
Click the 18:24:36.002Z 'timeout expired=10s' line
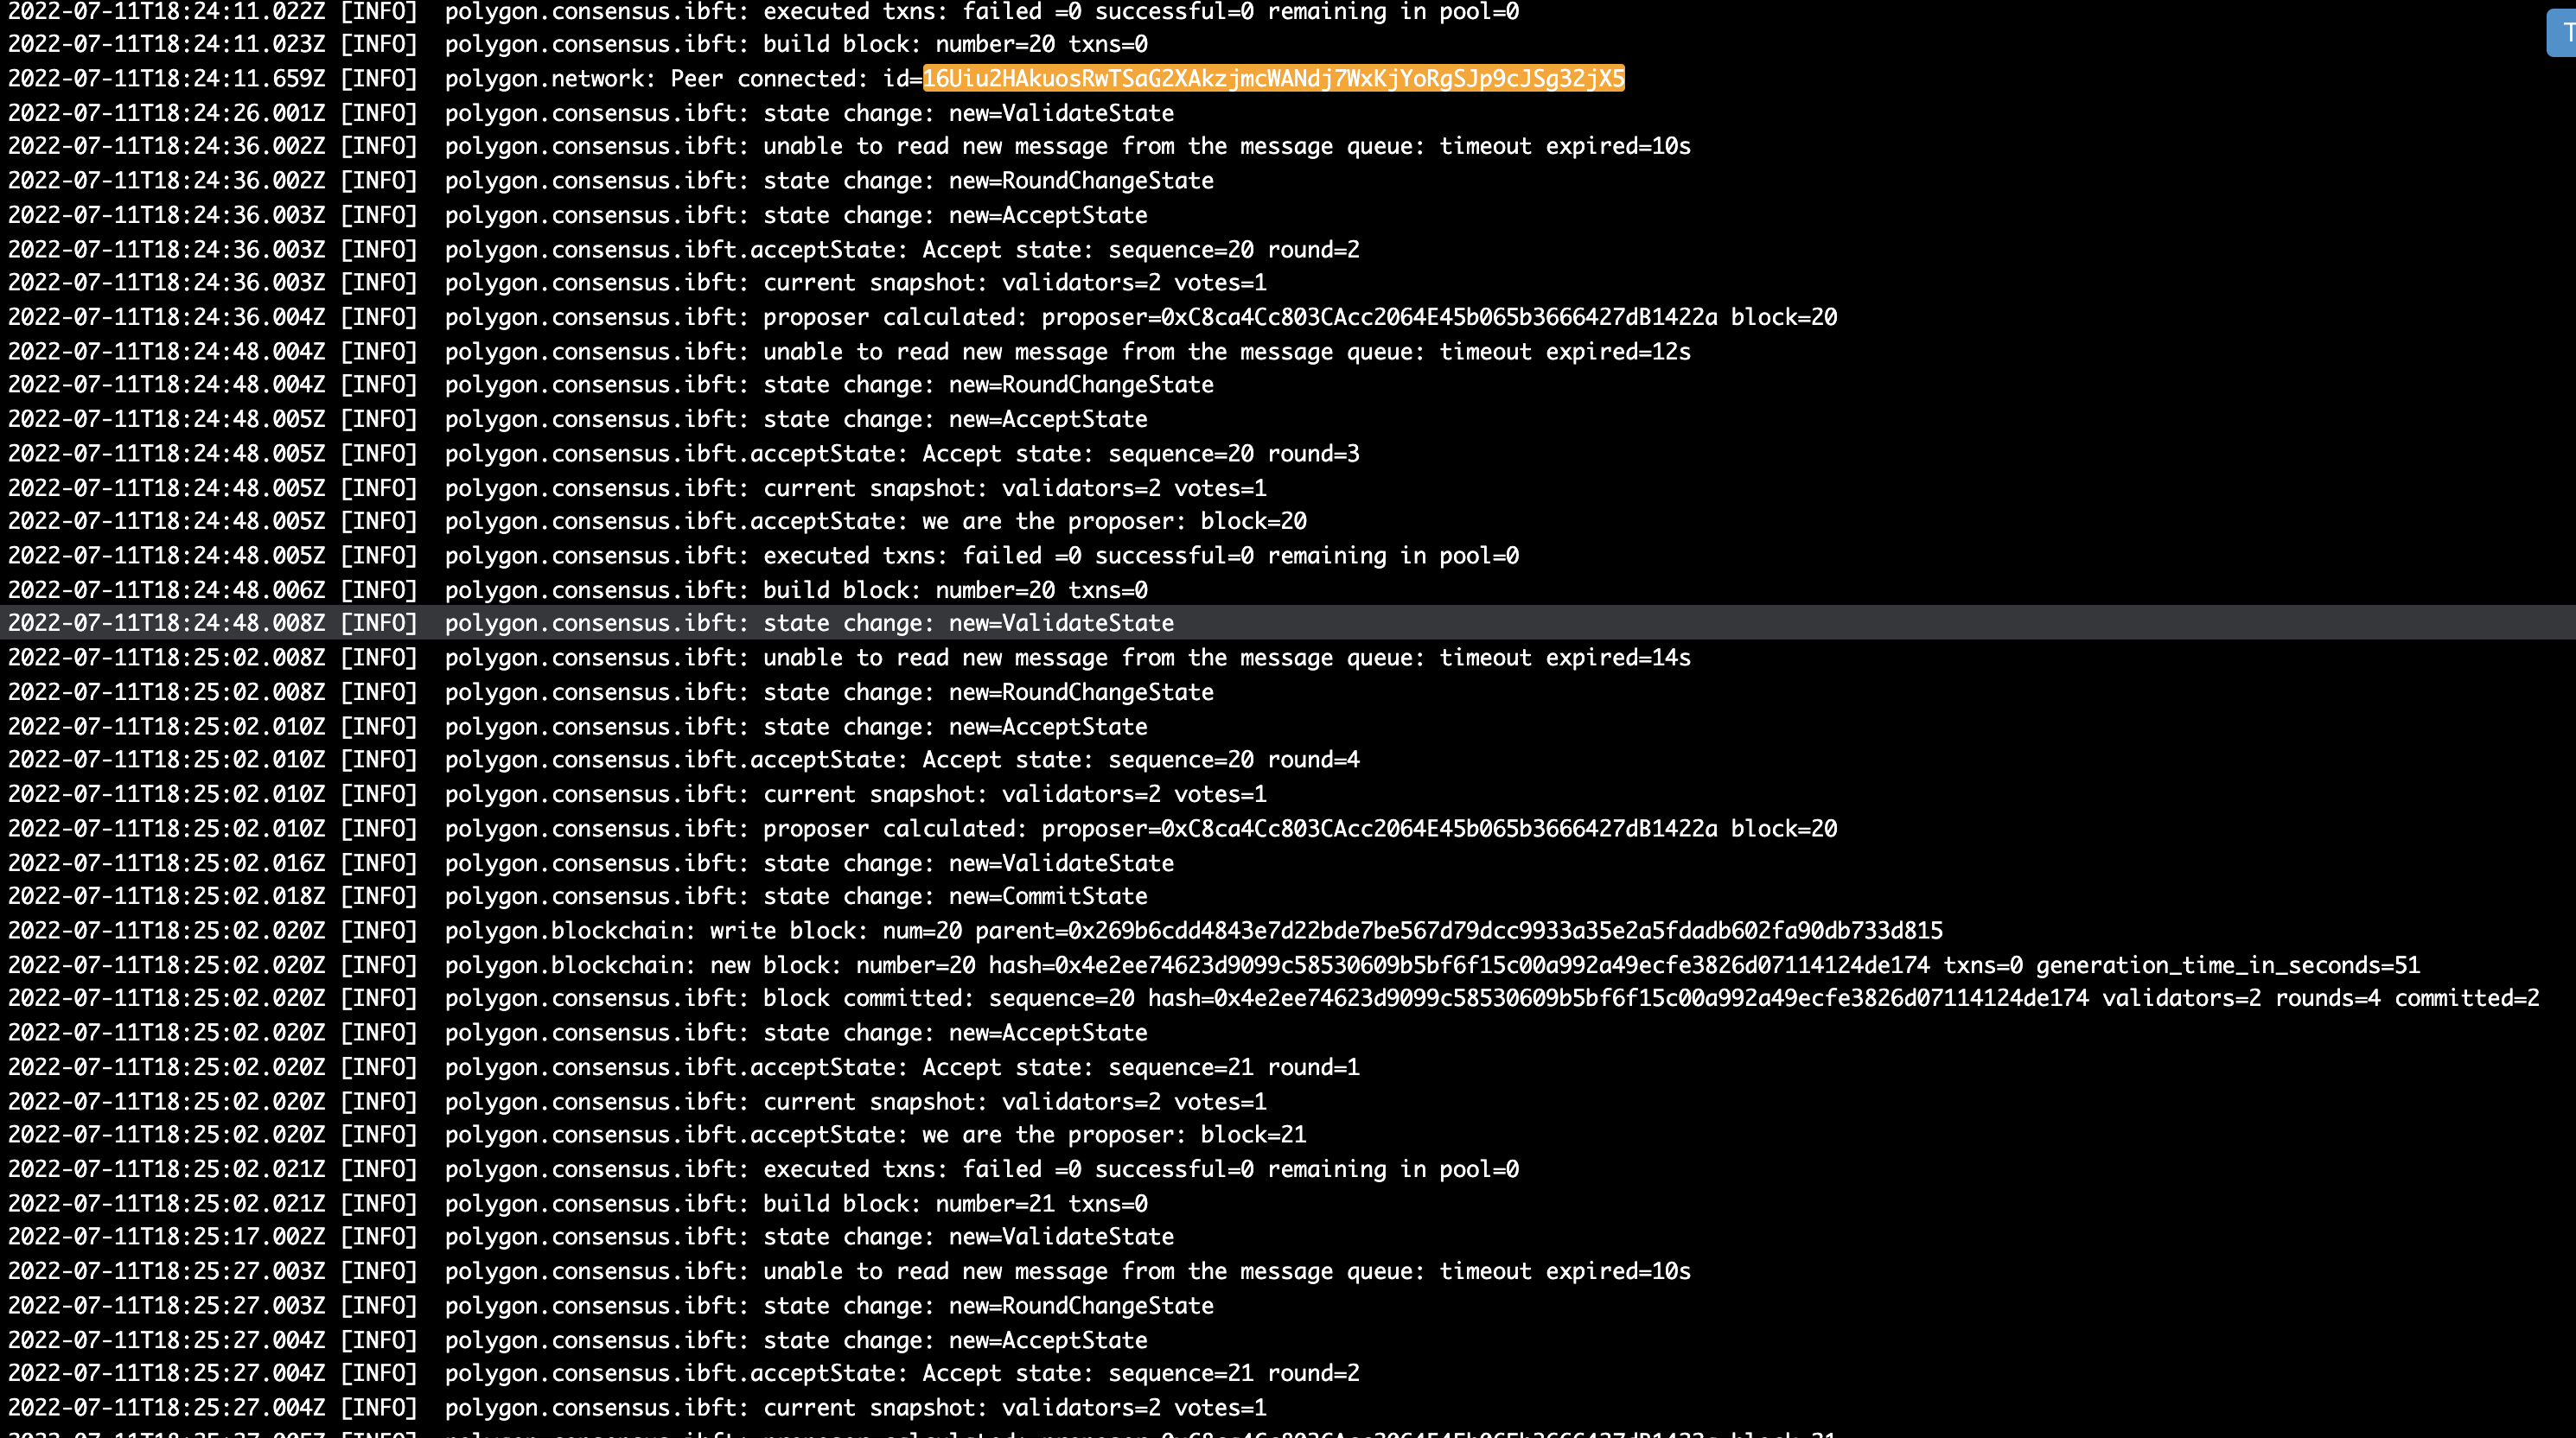pos(849,146)
